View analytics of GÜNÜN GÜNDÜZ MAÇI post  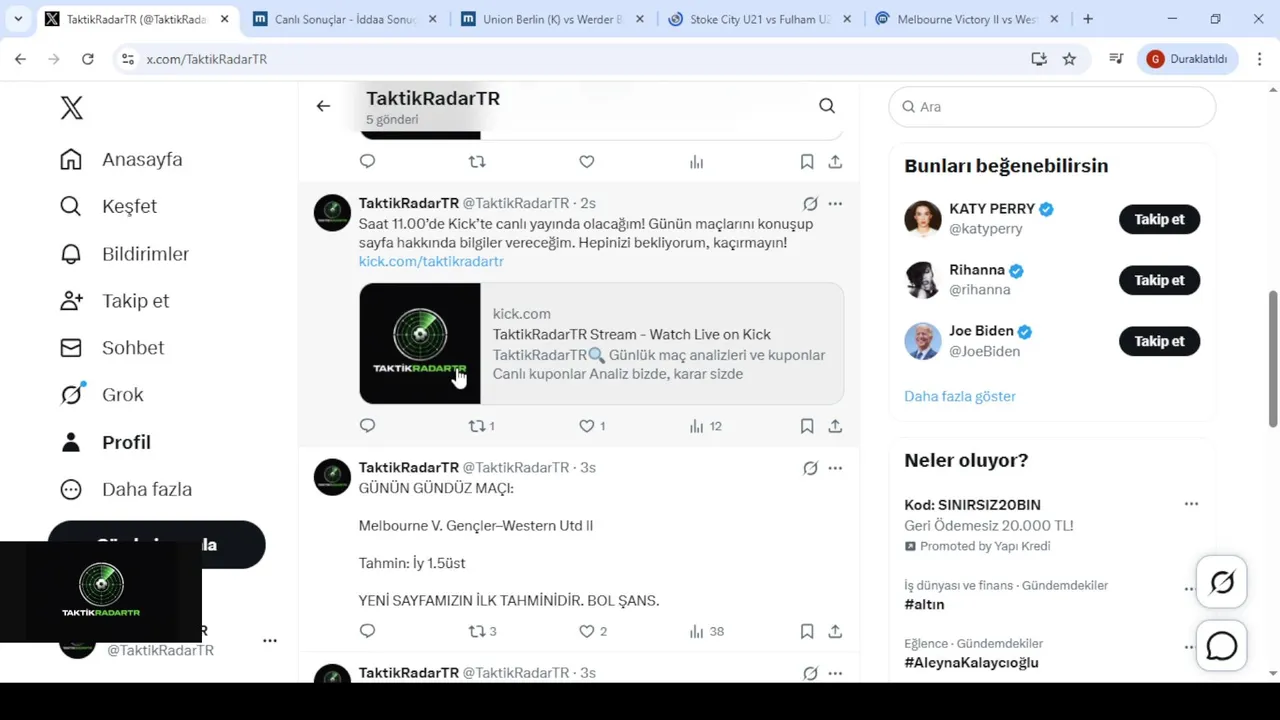coord(706,631)
